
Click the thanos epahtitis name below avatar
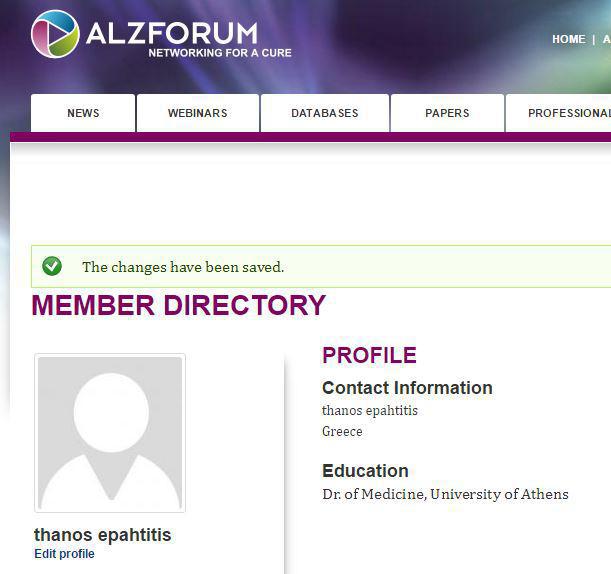[102, 535]
